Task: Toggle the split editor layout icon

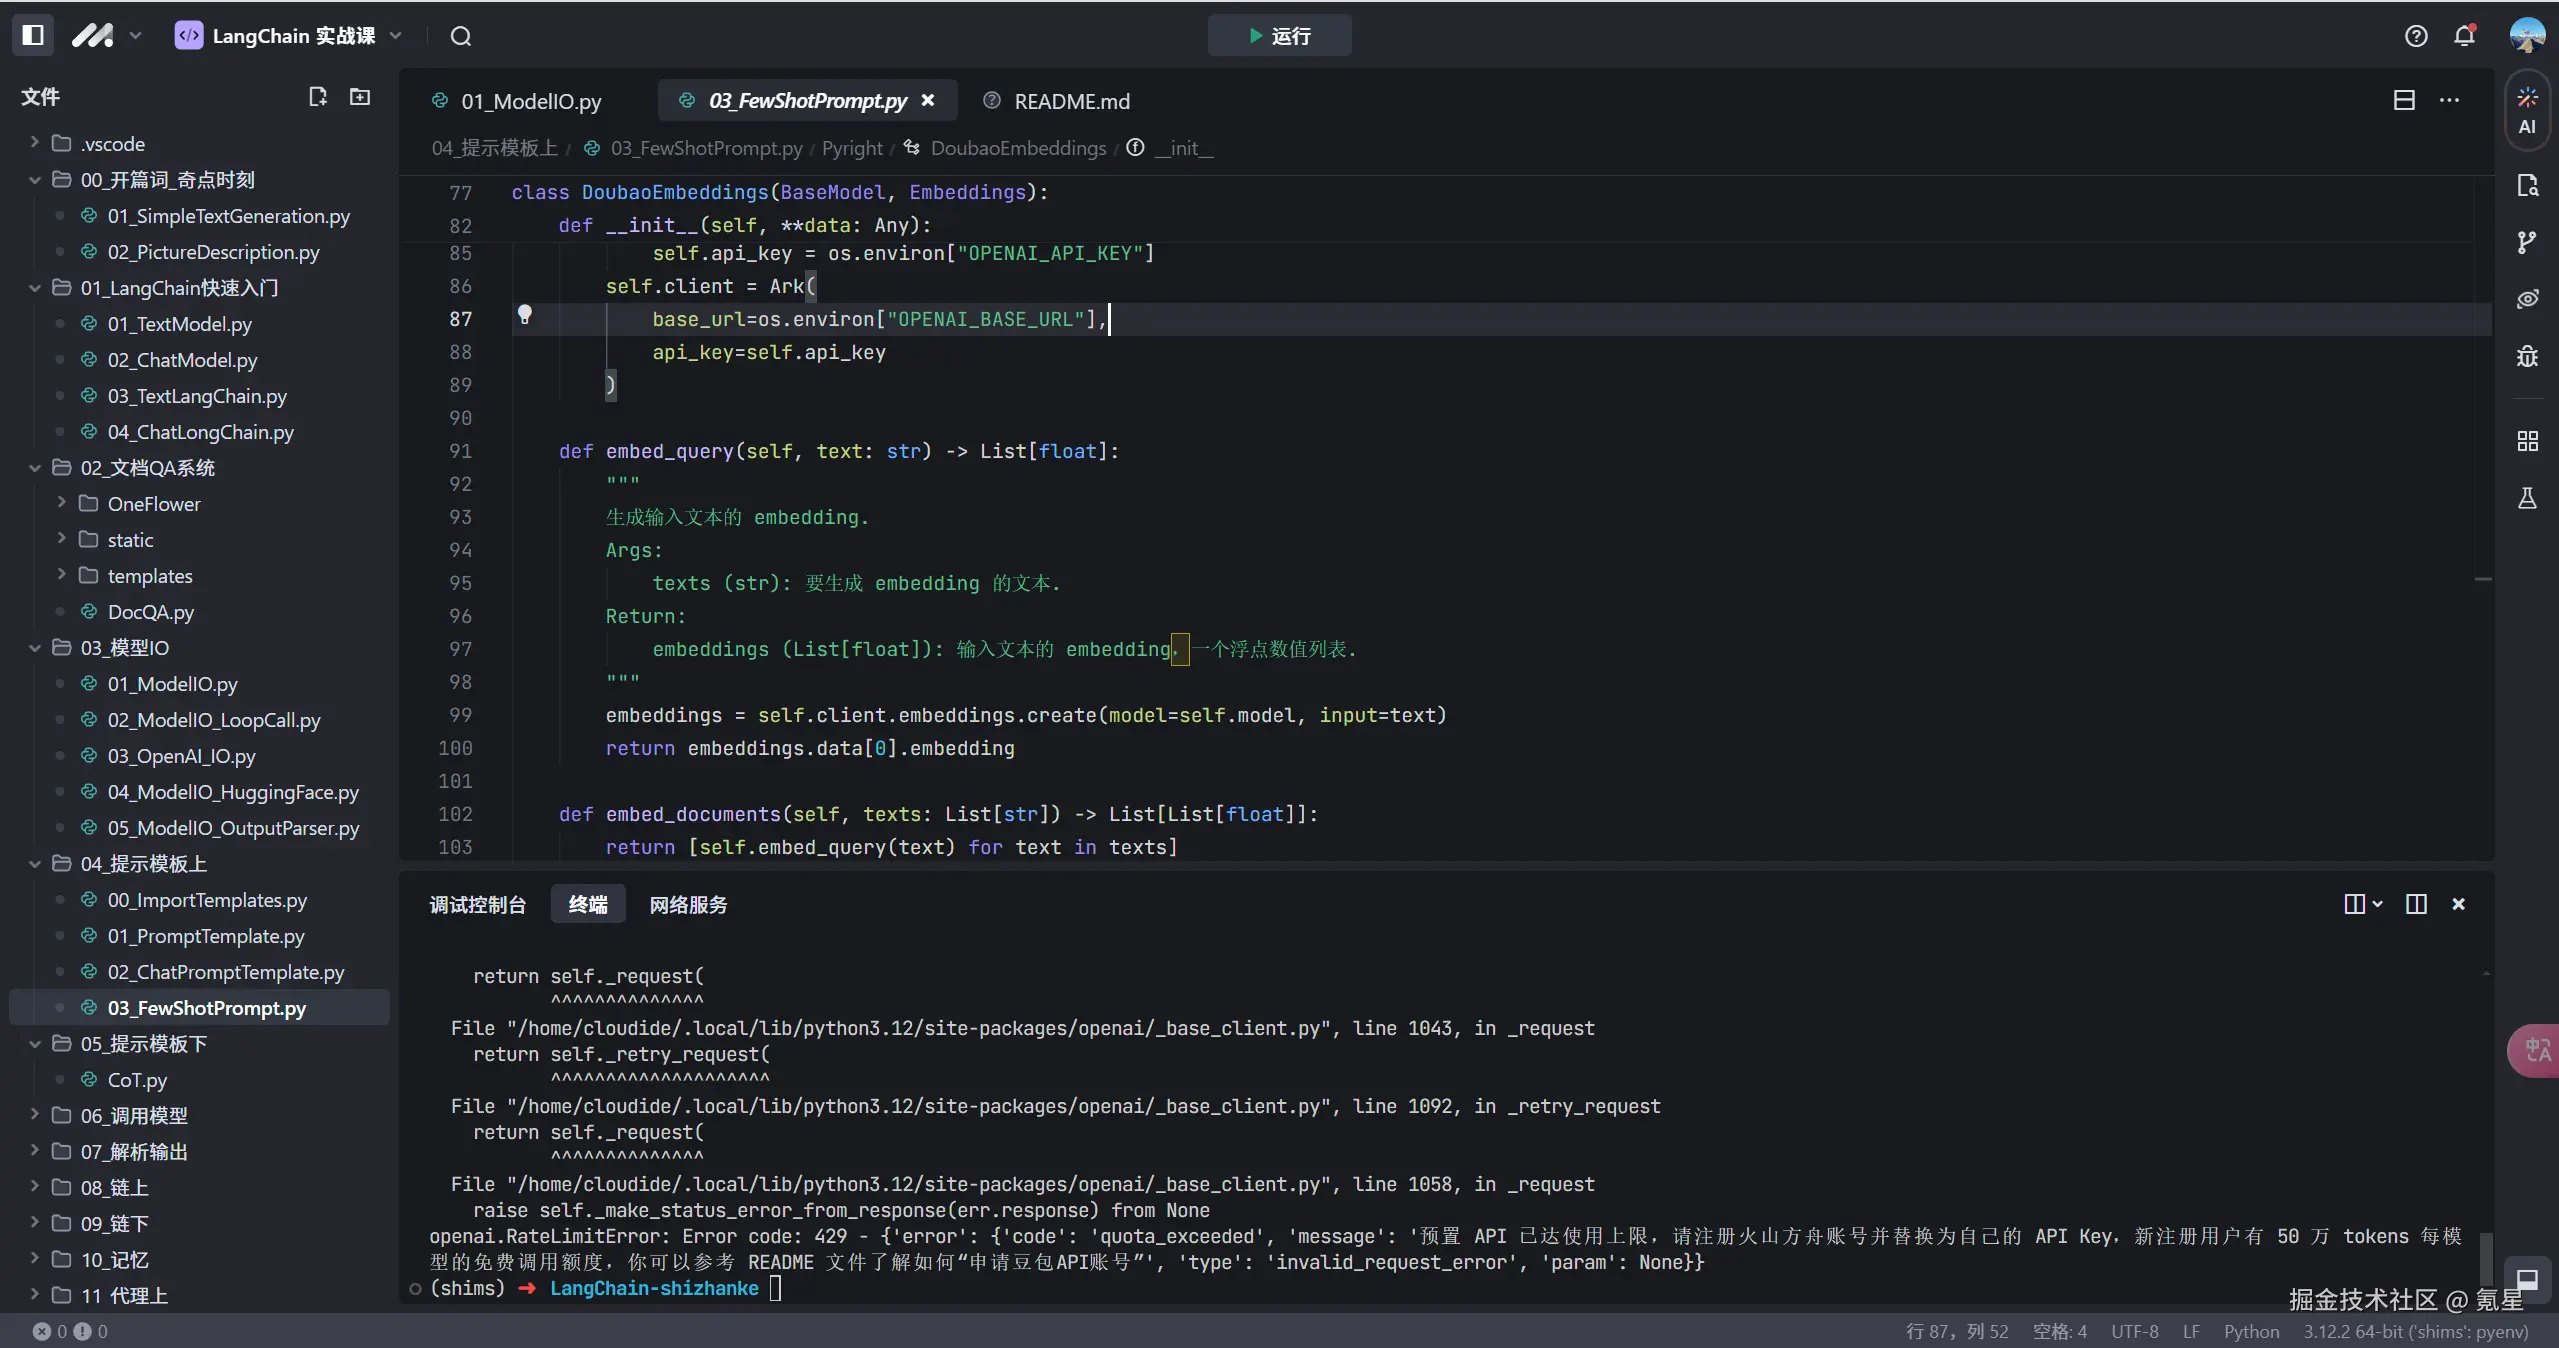Action: pos(2404,100)
